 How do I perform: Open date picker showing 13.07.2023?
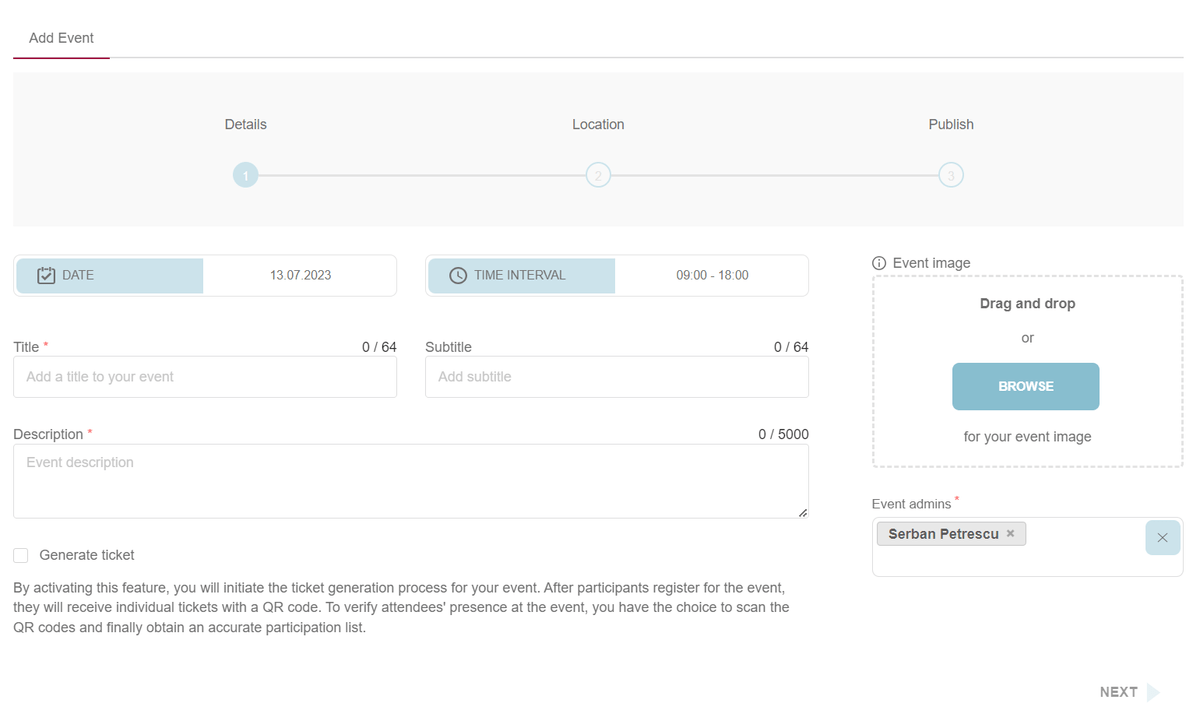300,275
